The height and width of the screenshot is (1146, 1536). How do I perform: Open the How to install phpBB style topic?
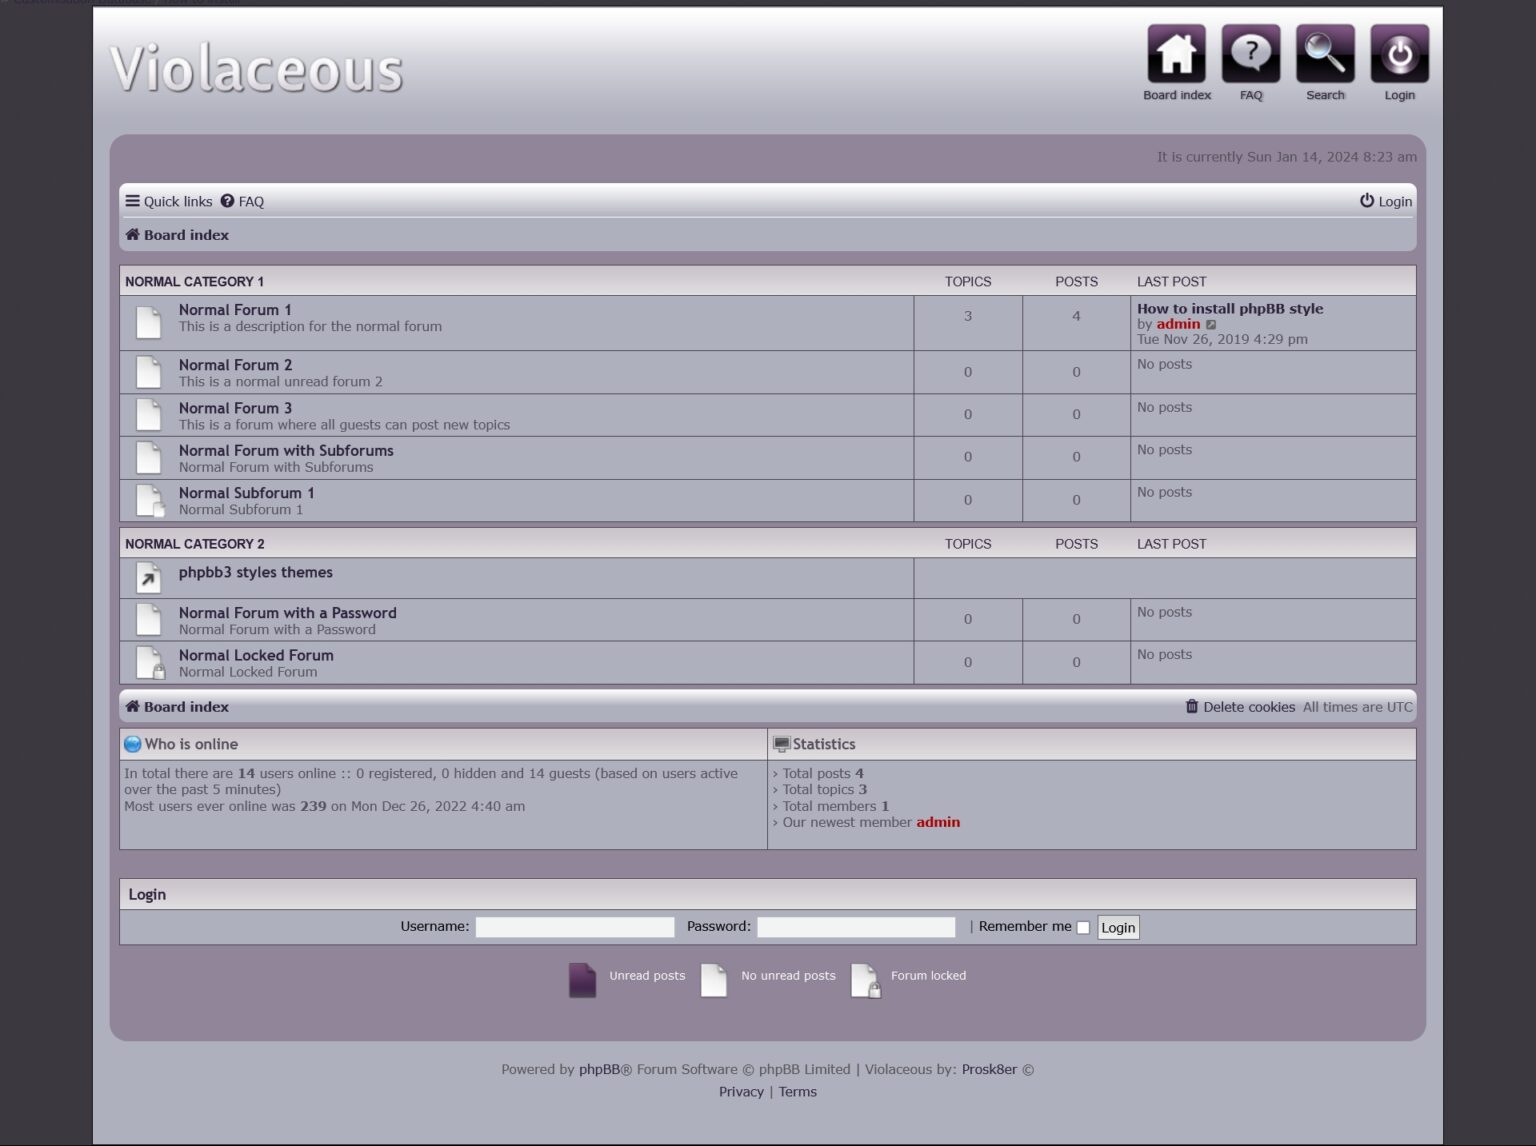click(x=1229, y=308)
